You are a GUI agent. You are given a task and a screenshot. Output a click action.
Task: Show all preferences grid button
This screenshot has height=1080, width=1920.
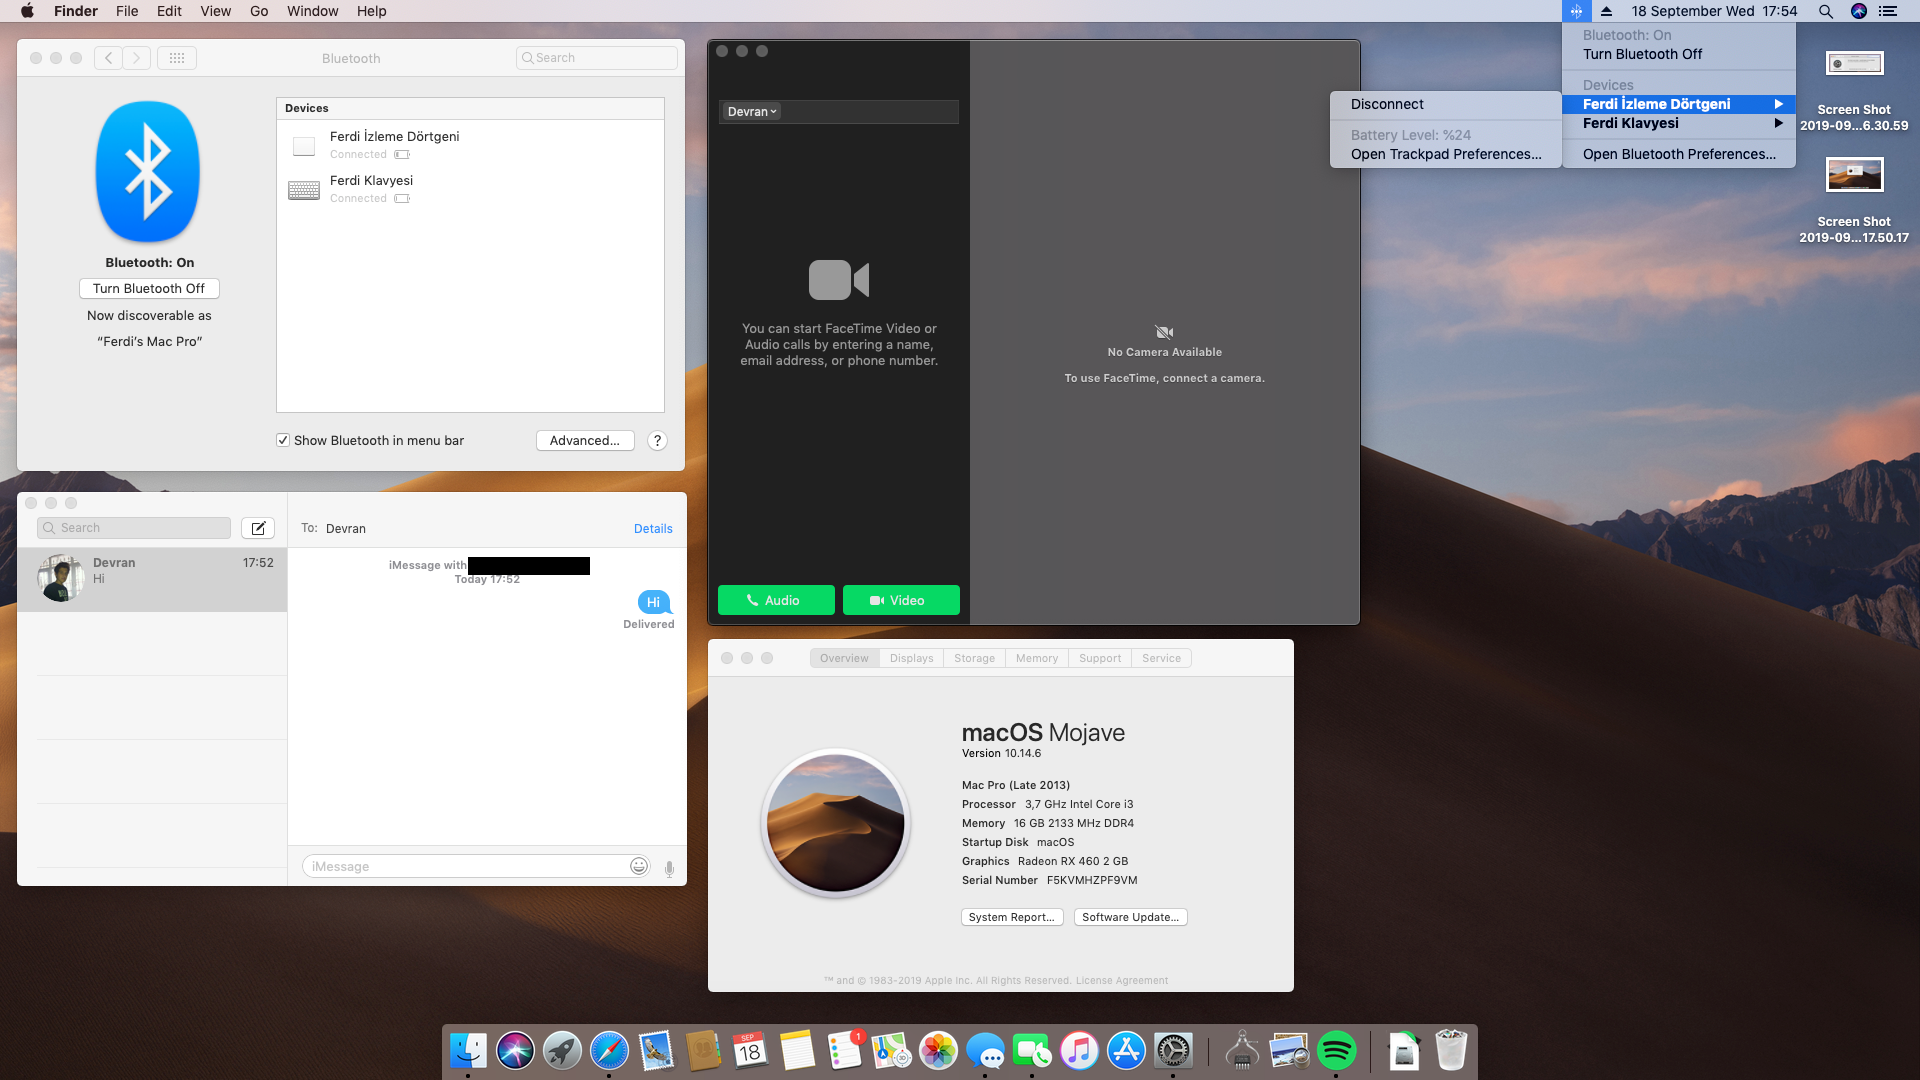(x=177, y=58)
